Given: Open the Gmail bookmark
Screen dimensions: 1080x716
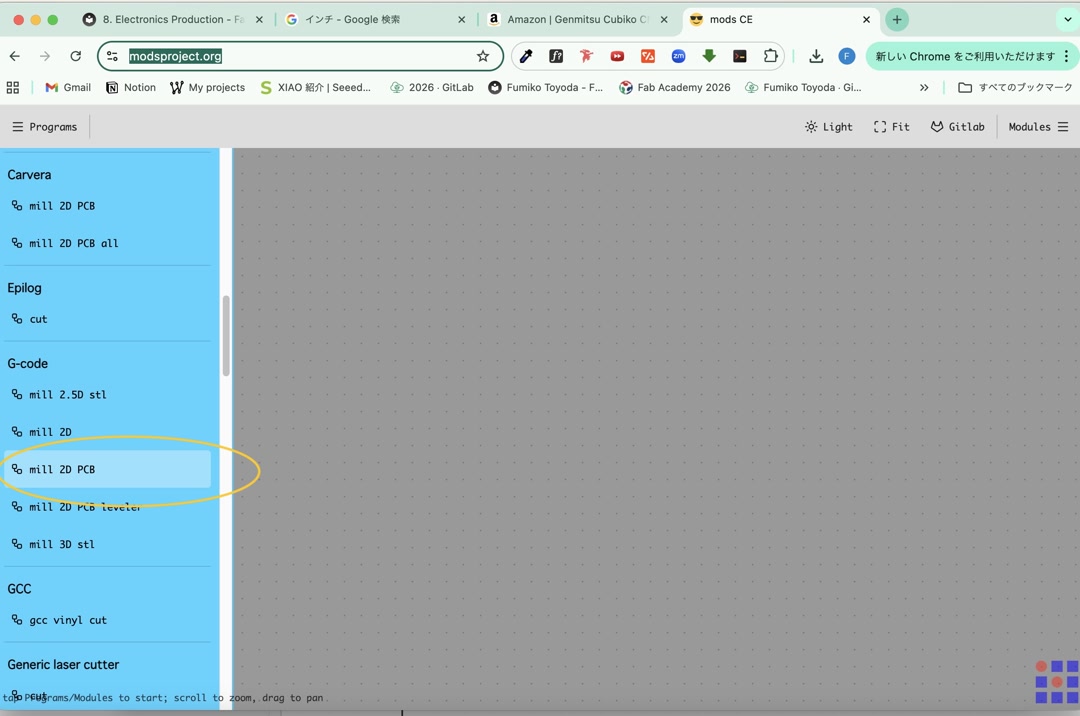Looking at the screenshot, I should click(68, 87).
